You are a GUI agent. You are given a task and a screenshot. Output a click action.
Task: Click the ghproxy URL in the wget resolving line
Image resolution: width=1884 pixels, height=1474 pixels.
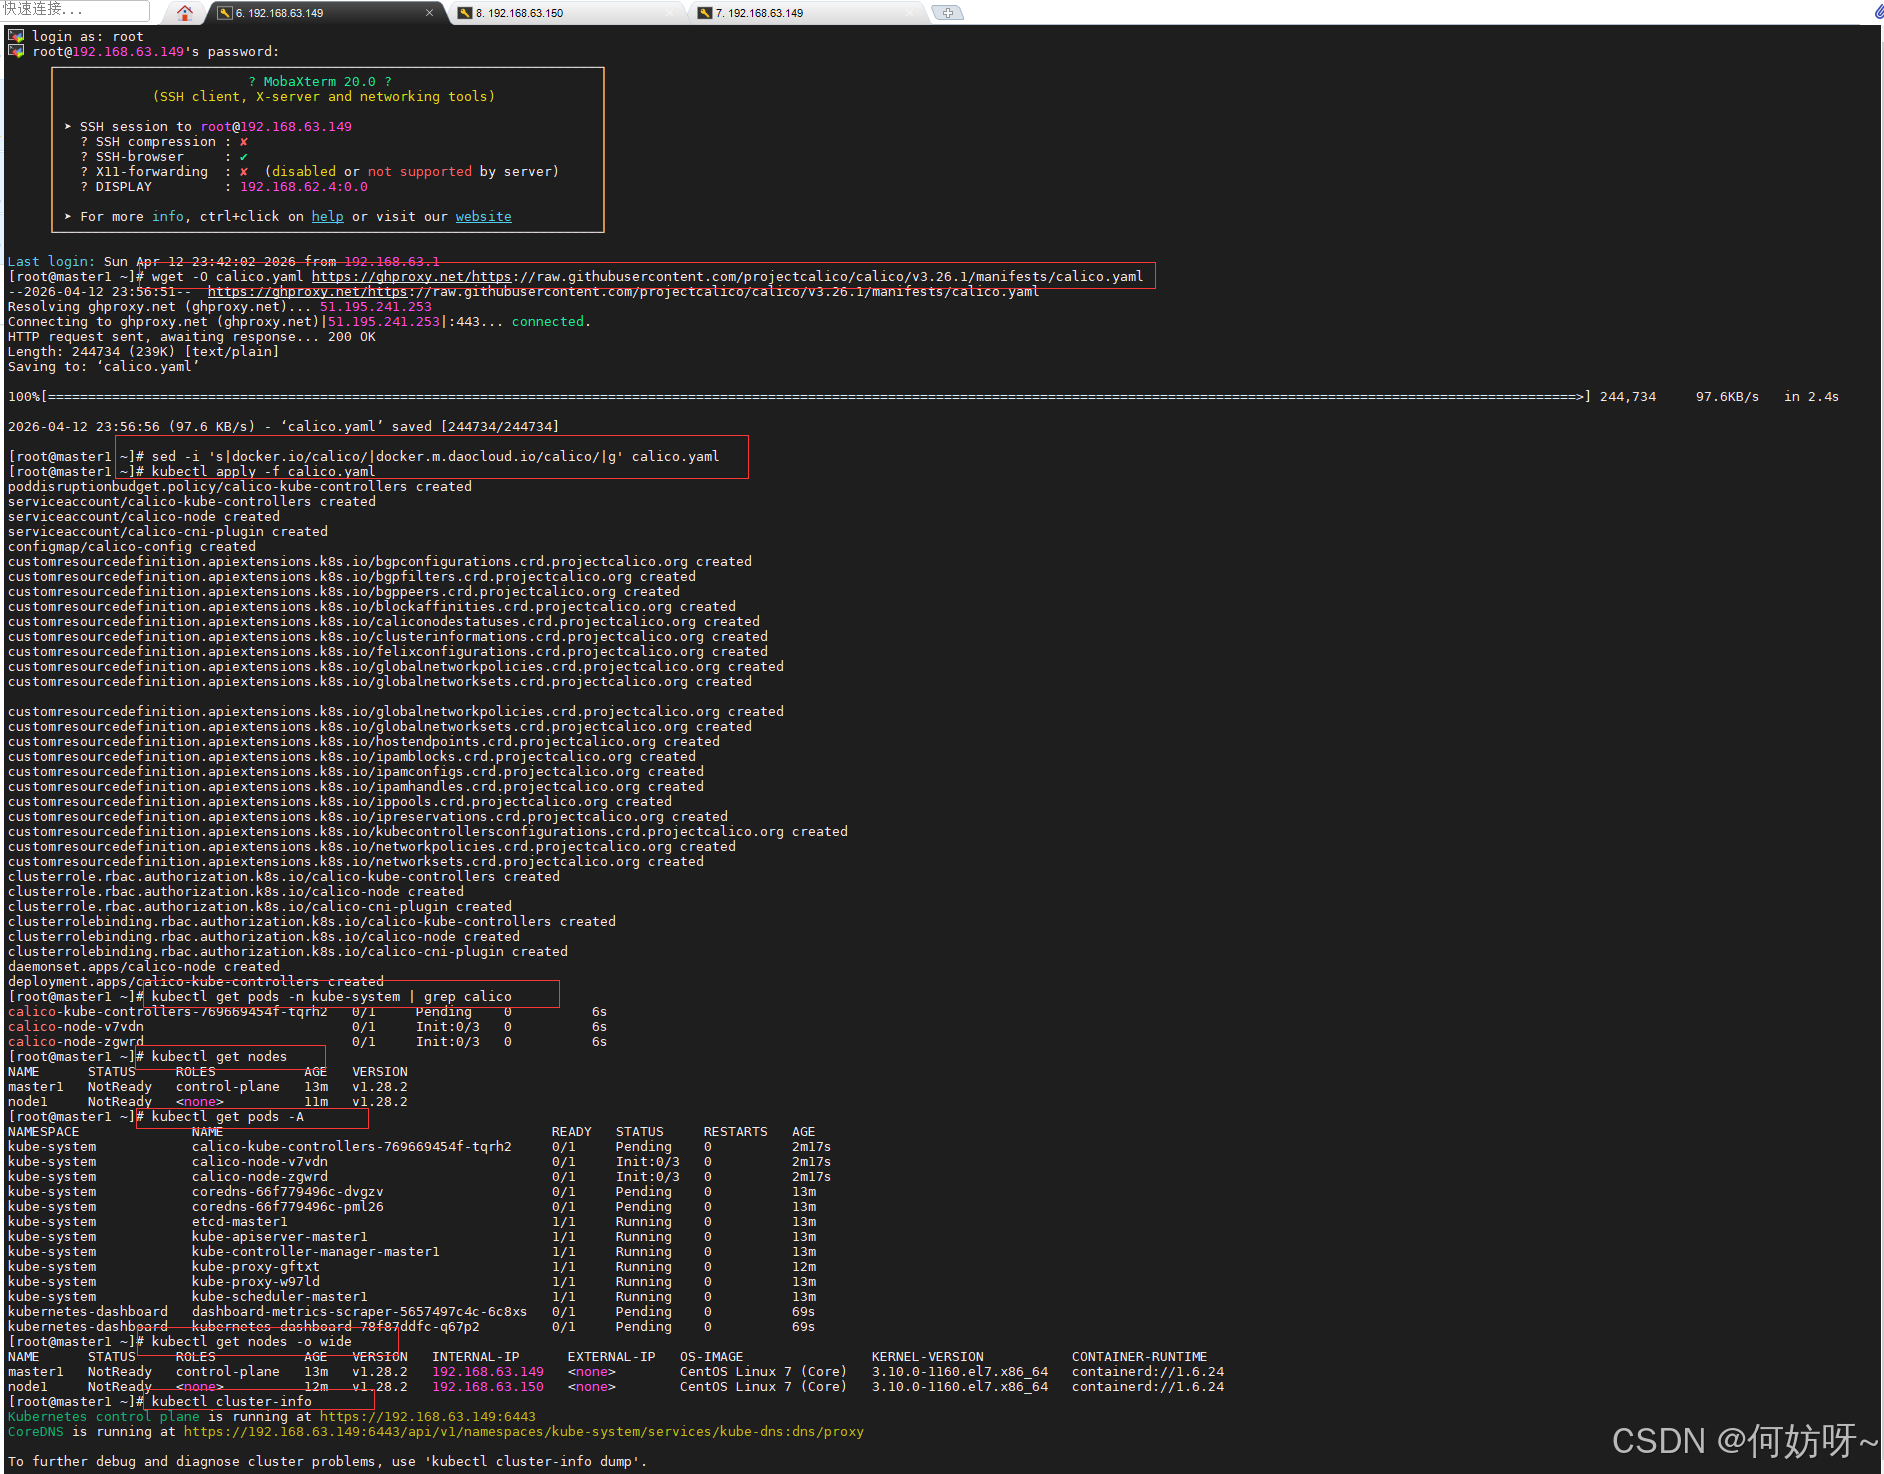pos(623,292)
